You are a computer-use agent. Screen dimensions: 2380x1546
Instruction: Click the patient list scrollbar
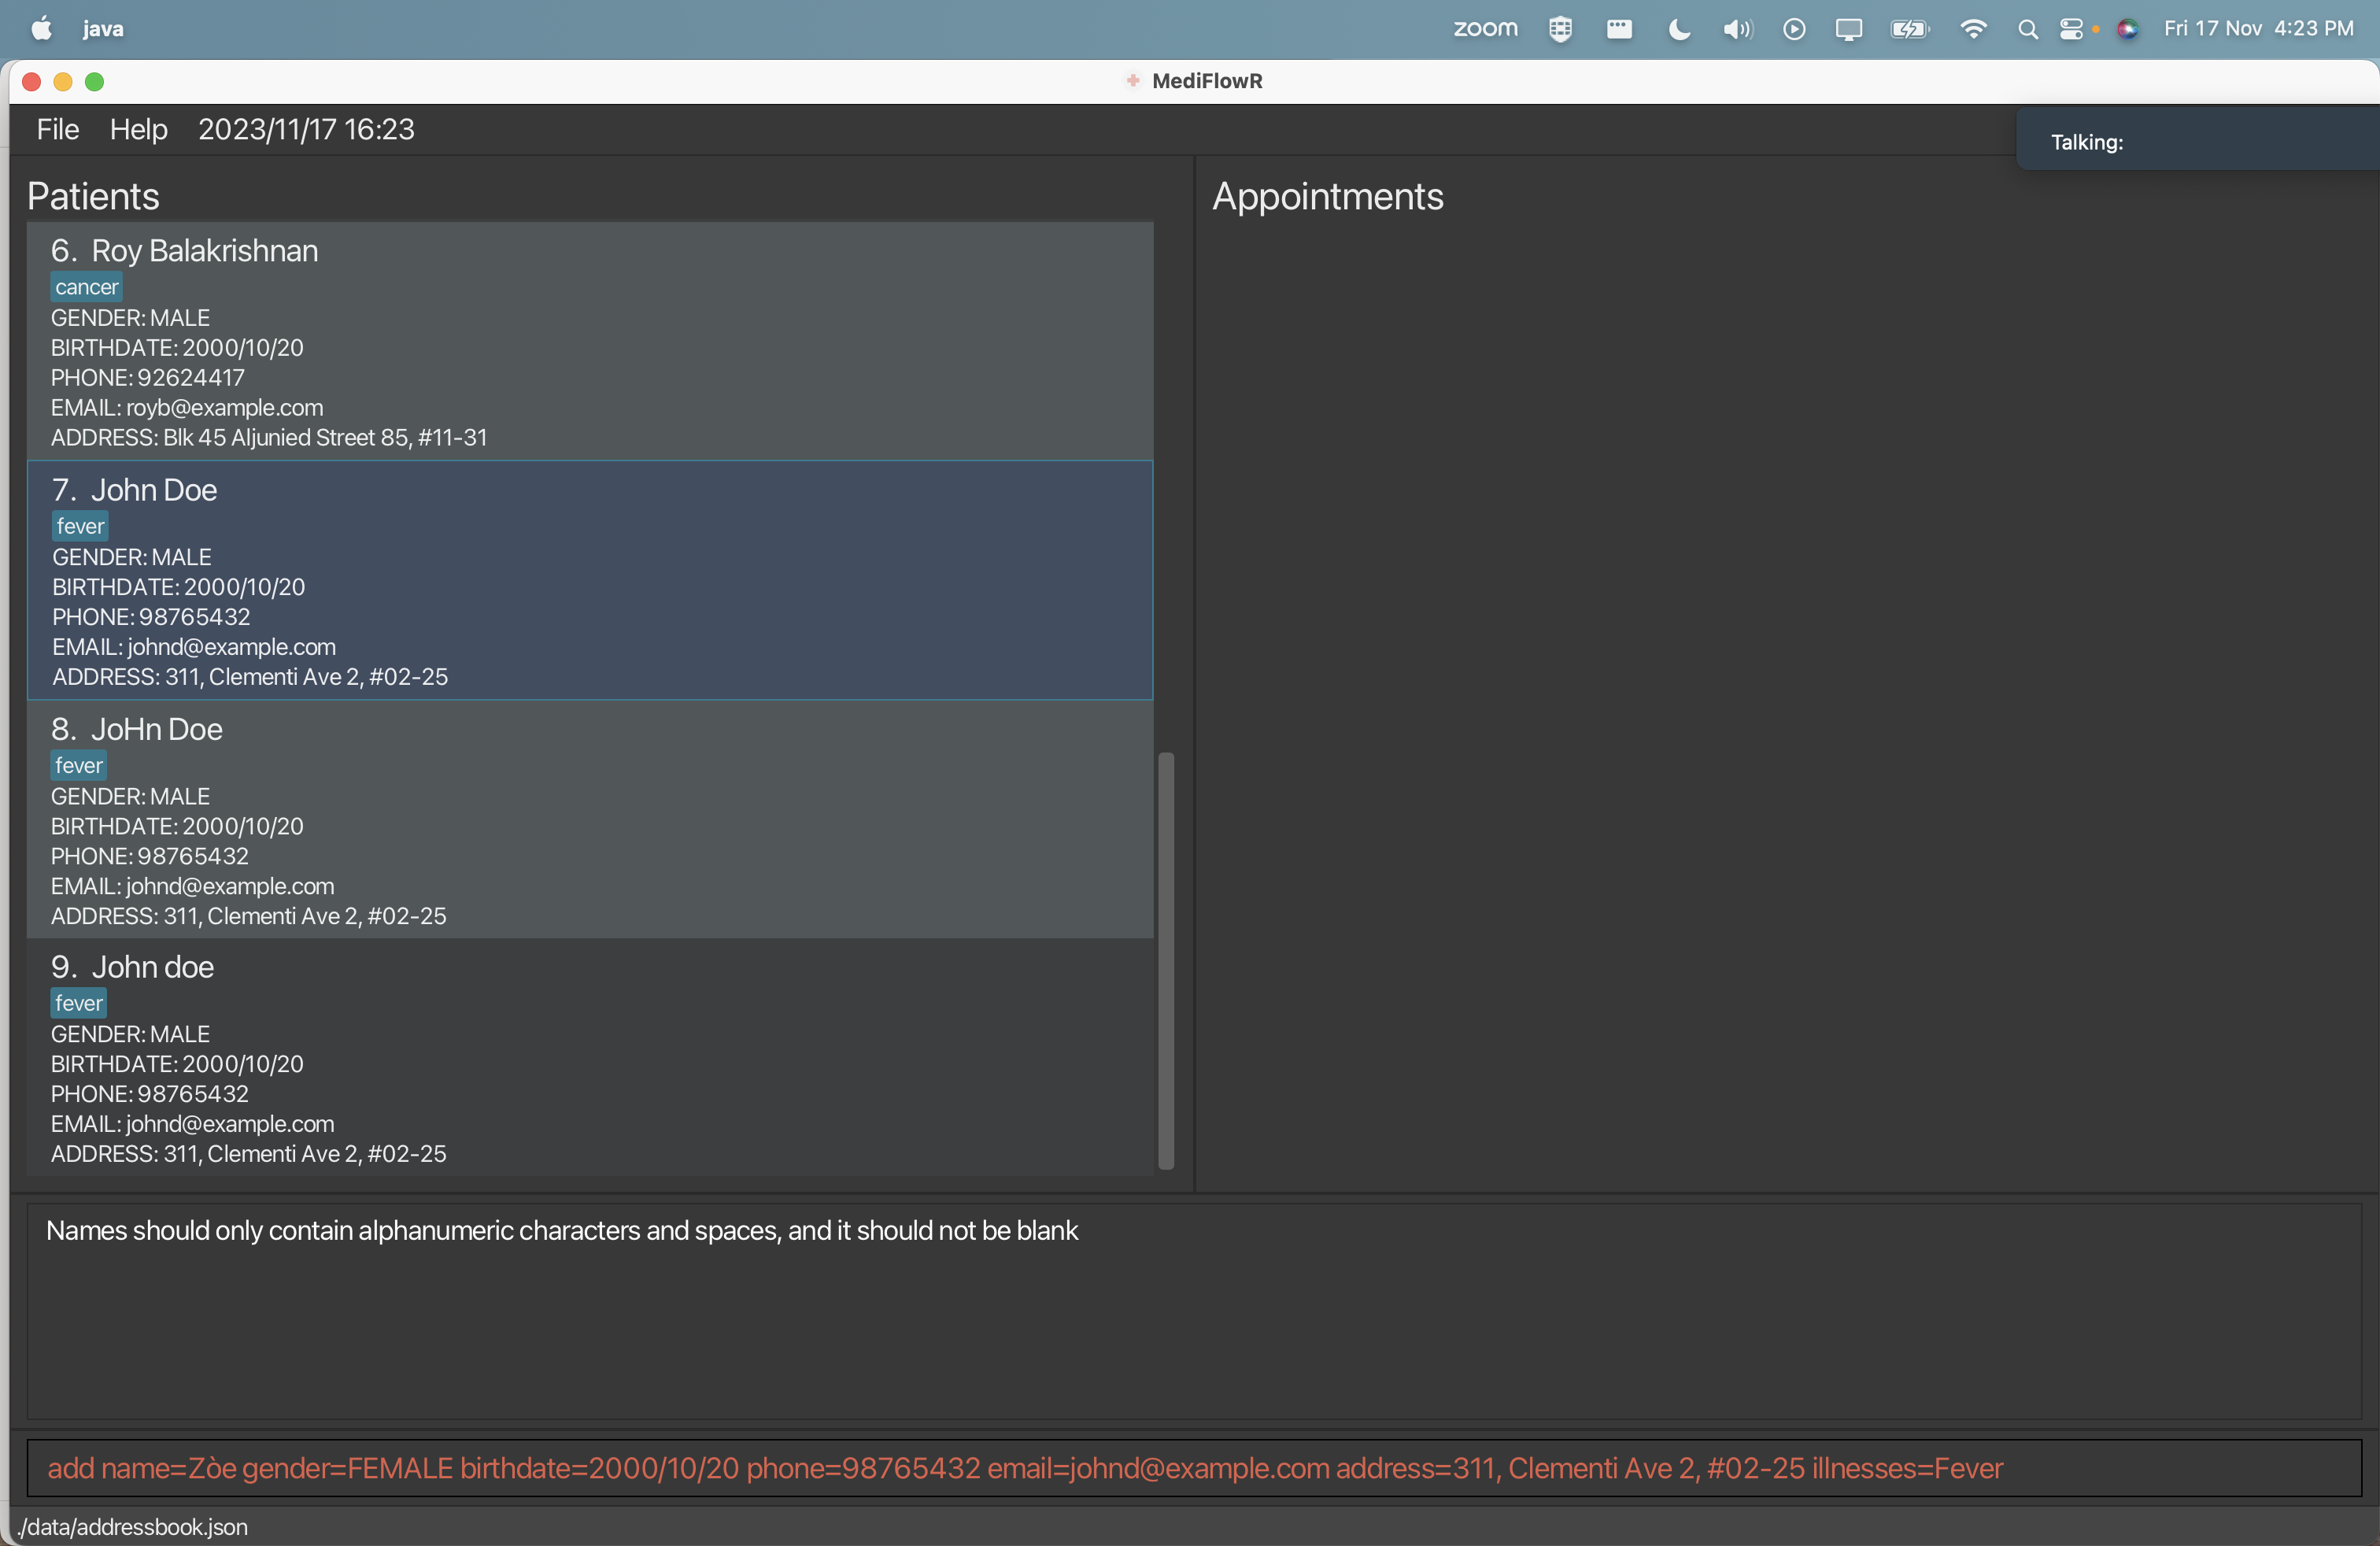[x=1165, y=960]
